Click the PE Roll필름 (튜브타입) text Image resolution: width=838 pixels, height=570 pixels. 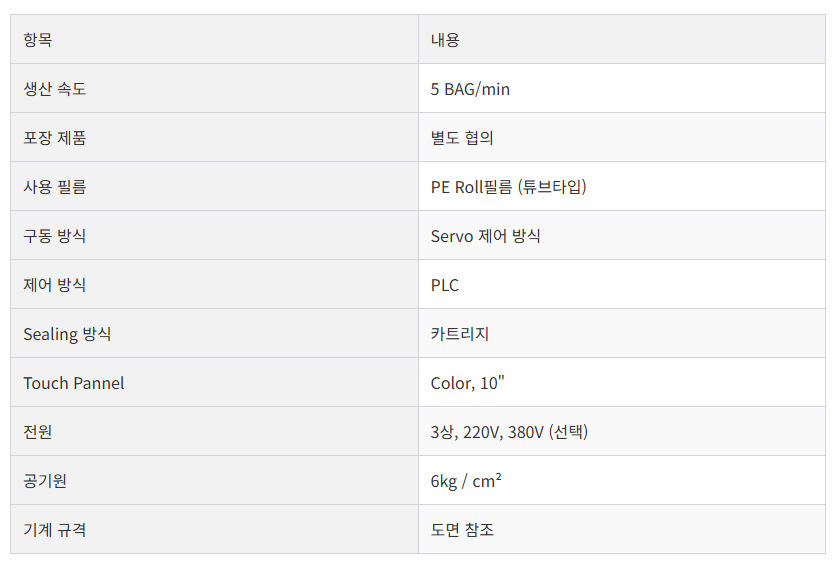[508, 186]
